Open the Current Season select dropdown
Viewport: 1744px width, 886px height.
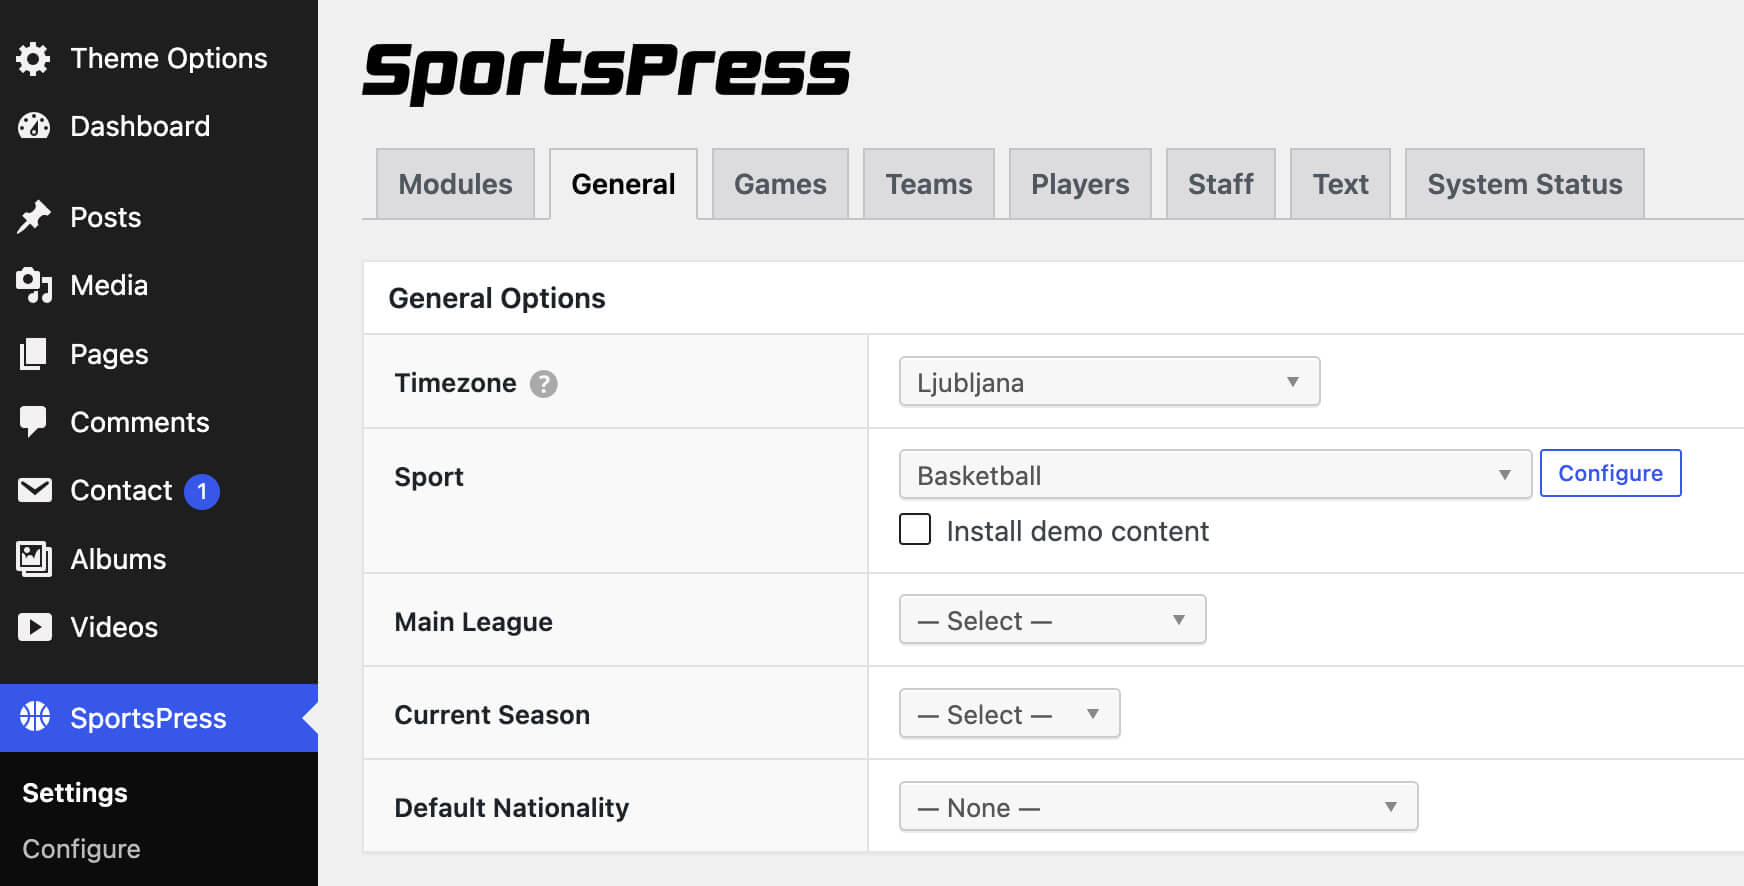[1009, 713]
